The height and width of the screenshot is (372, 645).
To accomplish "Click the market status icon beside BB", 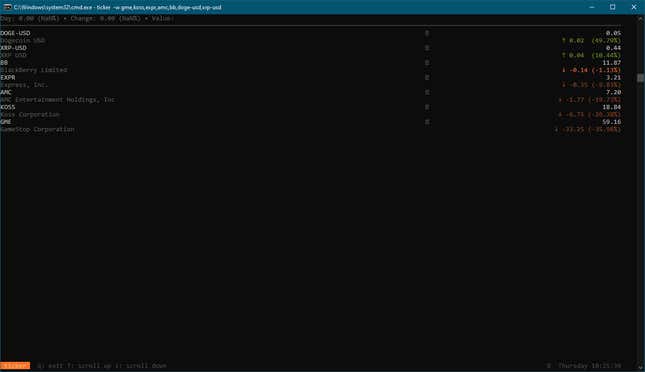I will 427,63.
